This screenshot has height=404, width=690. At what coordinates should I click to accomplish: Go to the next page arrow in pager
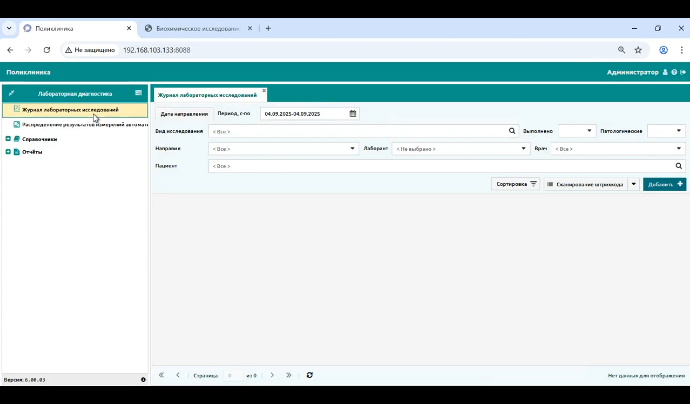pos(272,375)
